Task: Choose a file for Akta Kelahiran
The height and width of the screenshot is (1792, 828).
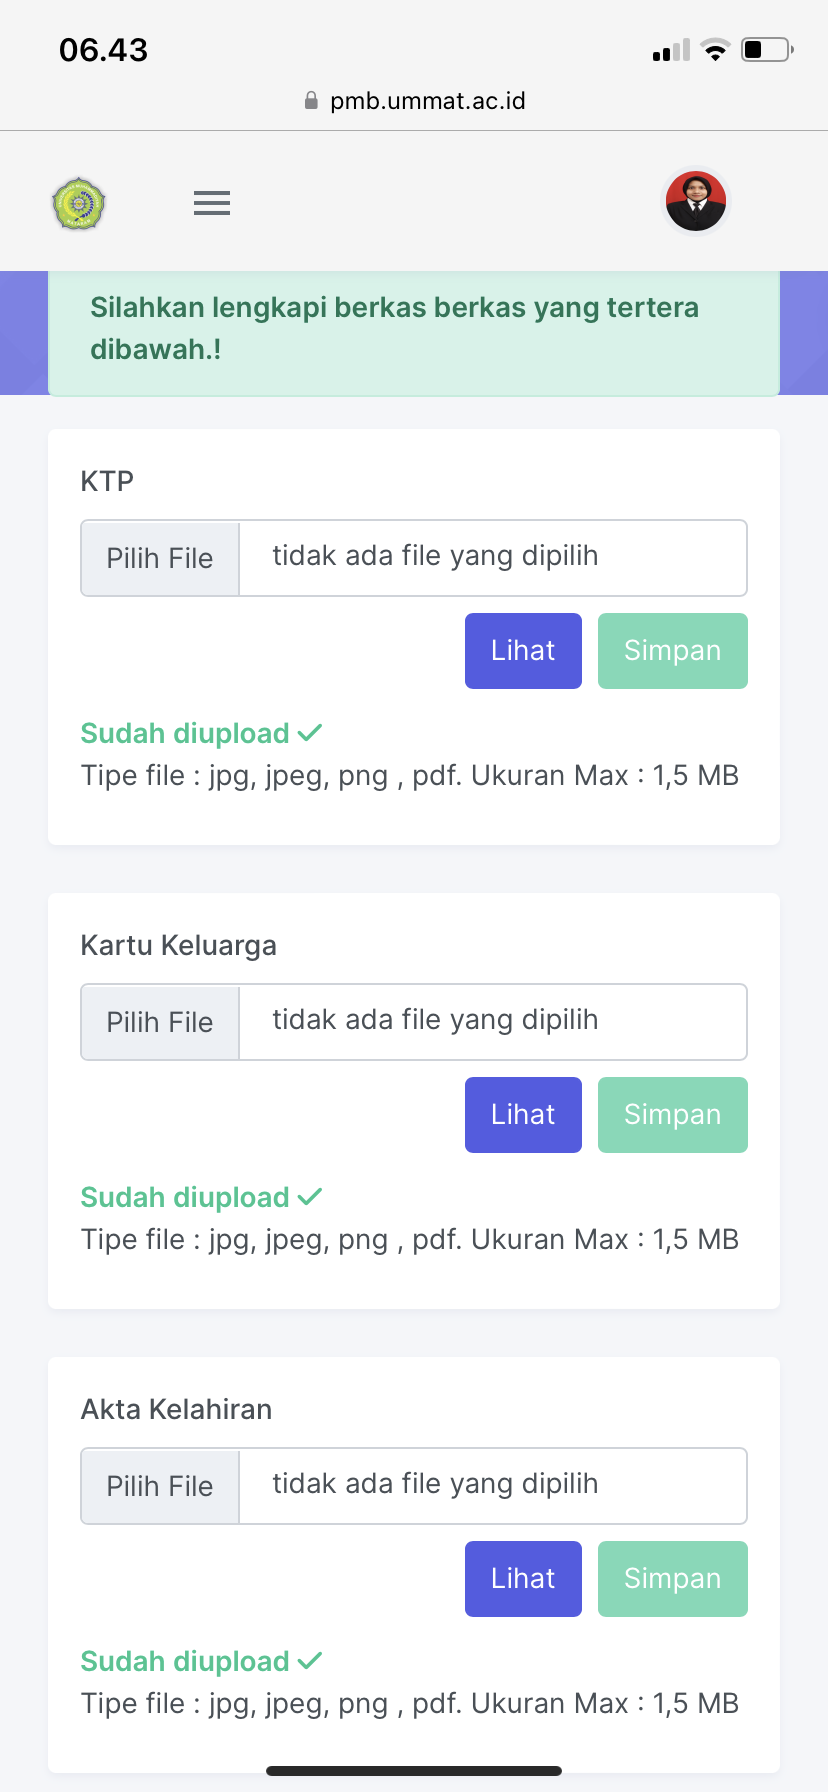Action: 160,1486
